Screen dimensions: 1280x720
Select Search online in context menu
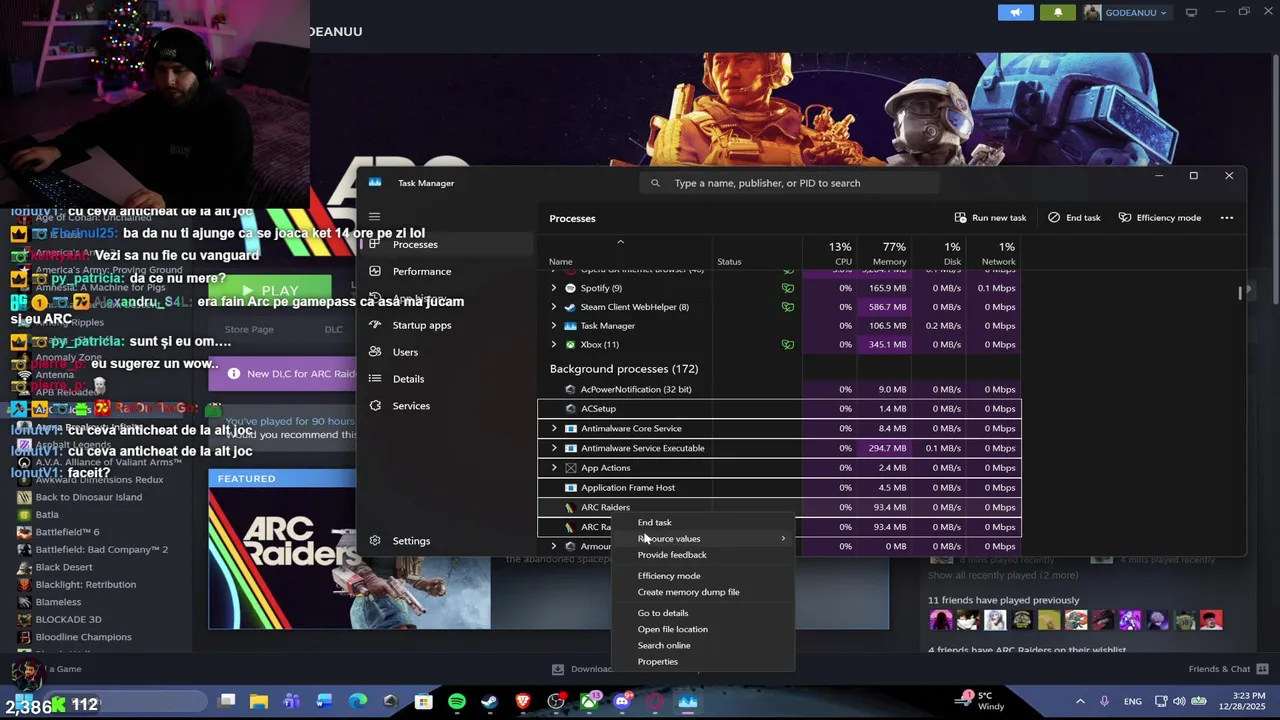[x=664, y=645]
